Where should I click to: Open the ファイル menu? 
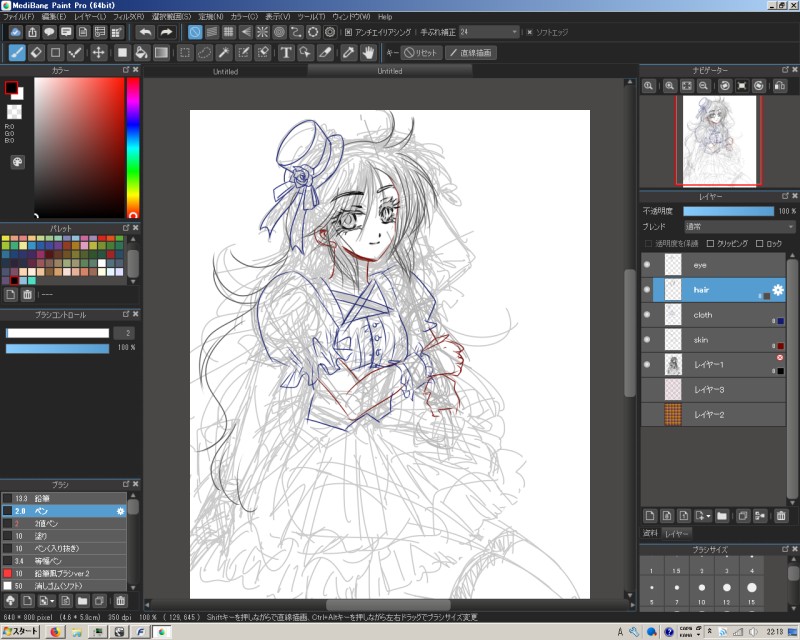coord(19,17)
